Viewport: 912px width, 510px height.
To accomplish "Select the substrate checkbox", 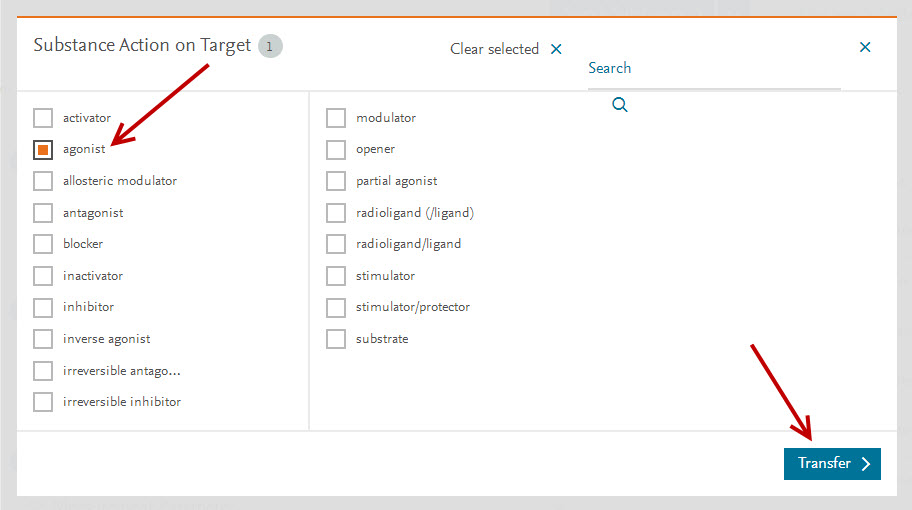I will pyautogui.click(x=336, y=339).
